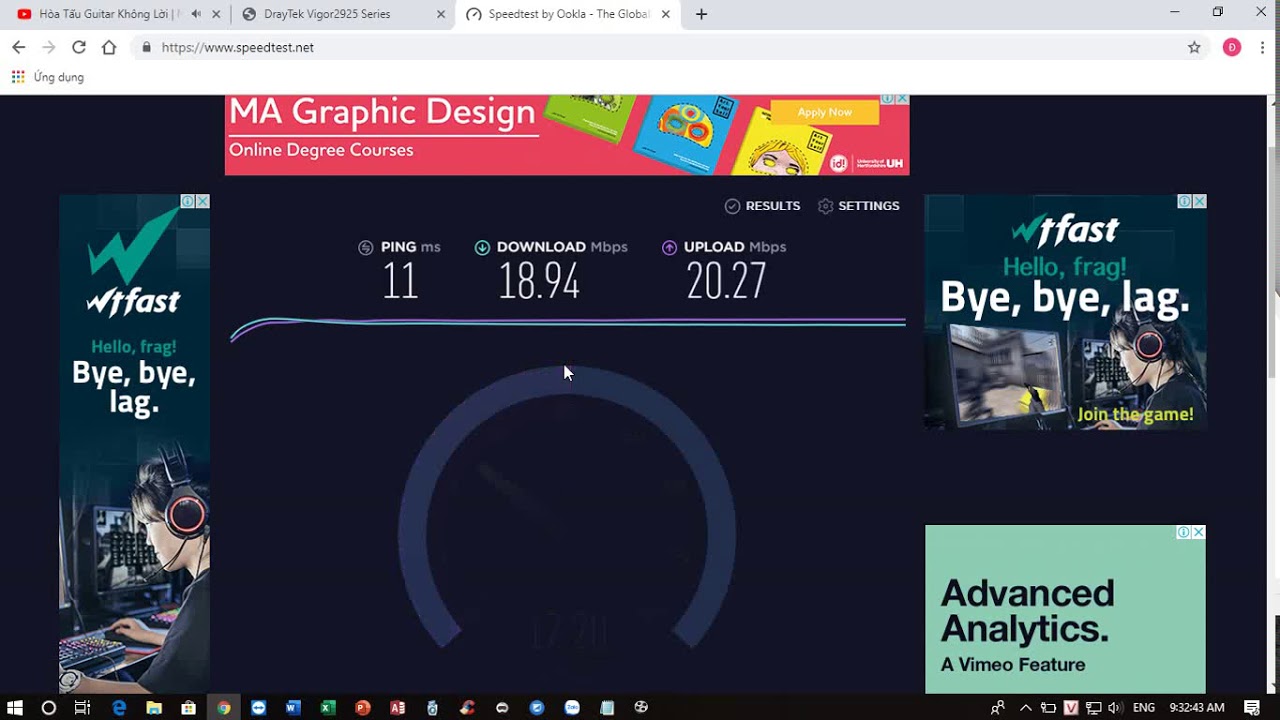This screenshot has height=720, width=1280.
Task: Close the MA Graphic Design banner ad
Action: pyautogui.click(x=902, y=99)
